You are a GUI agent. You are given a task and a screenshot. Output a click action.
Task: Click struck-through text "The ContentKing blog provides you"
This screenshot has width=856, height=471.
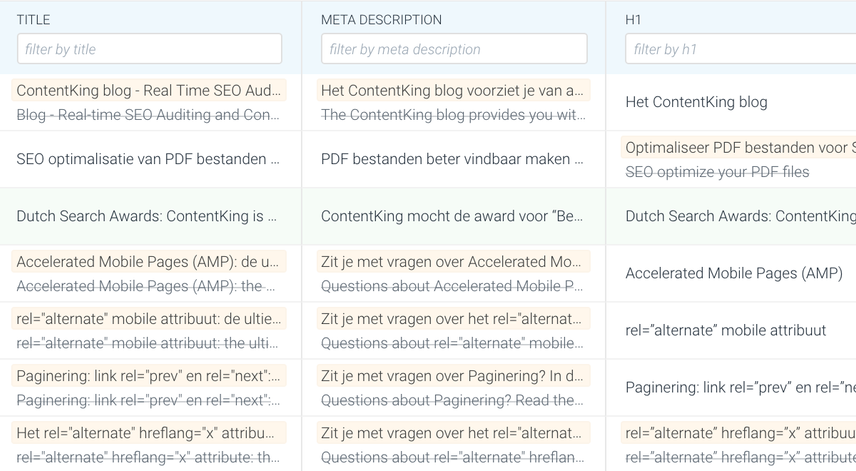453,115
